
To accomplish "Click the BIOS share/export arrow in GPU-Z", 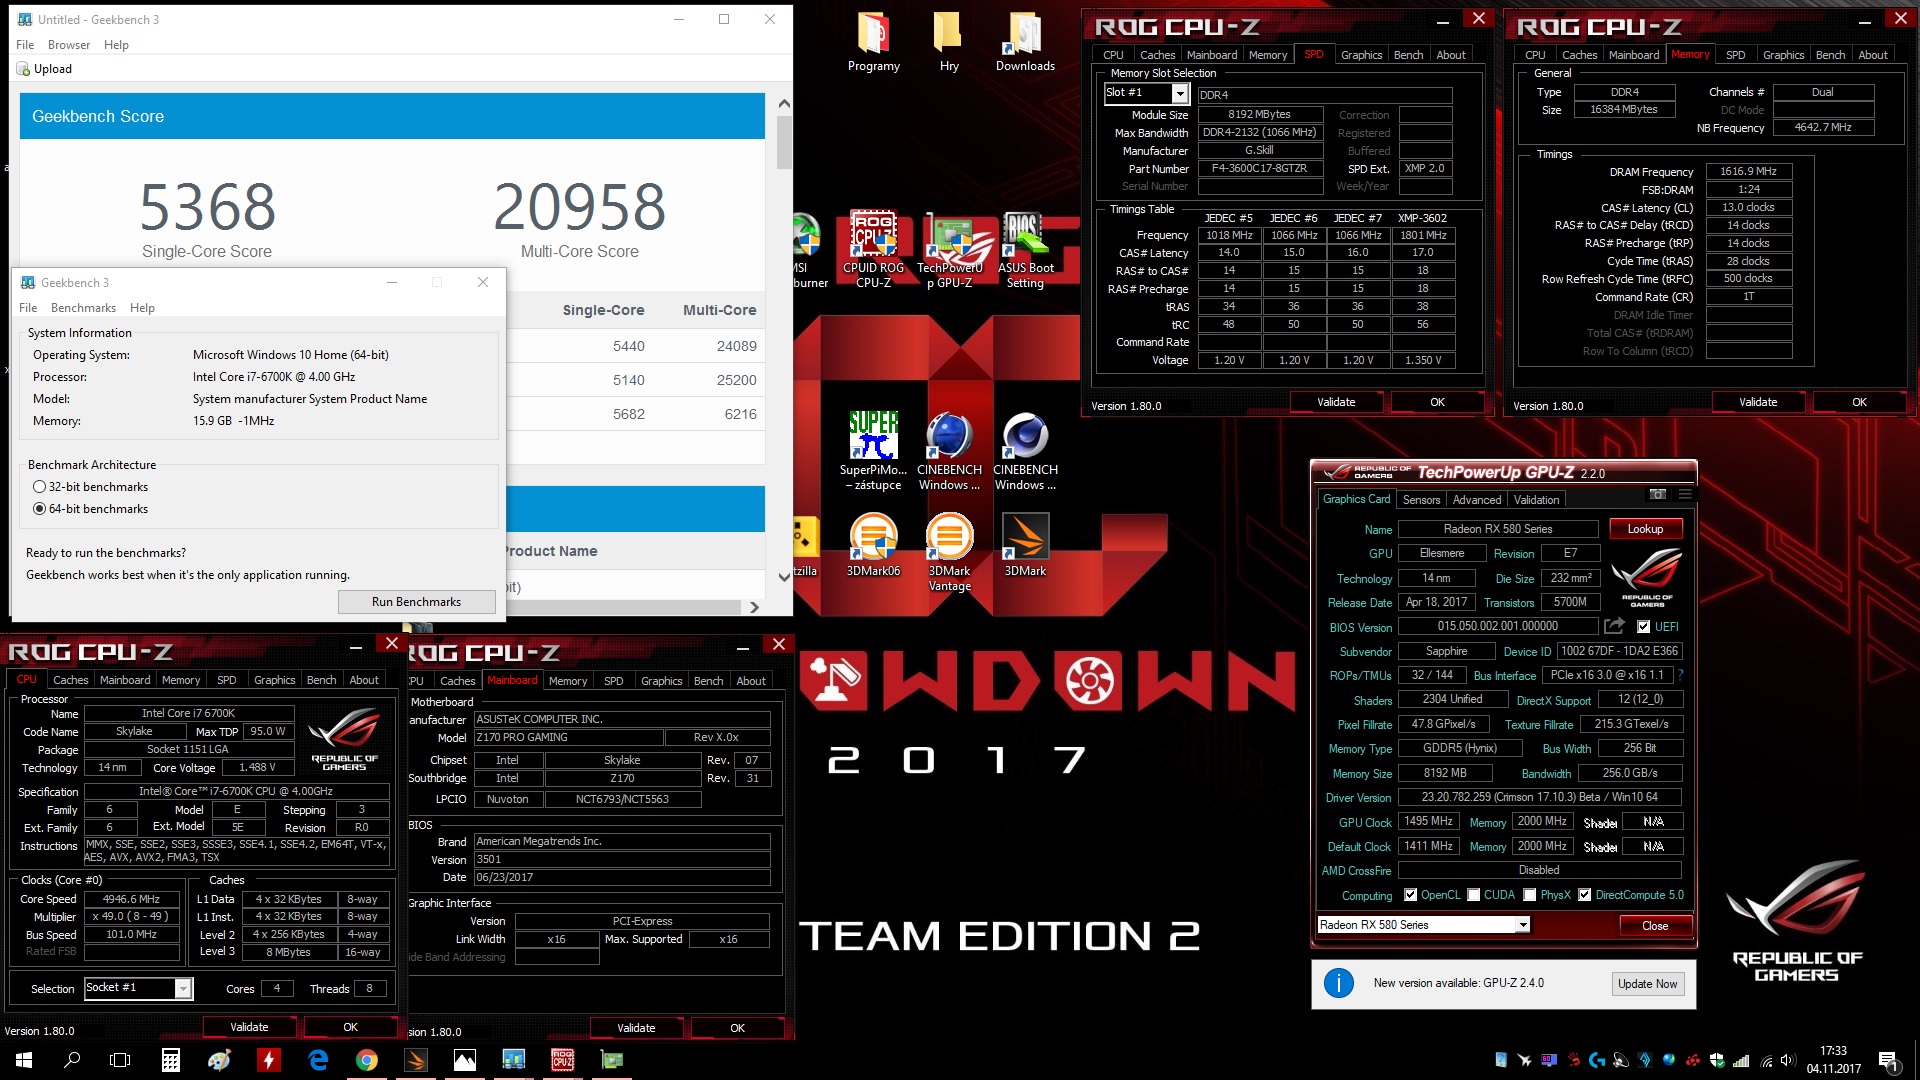I will coord(1614,626).
